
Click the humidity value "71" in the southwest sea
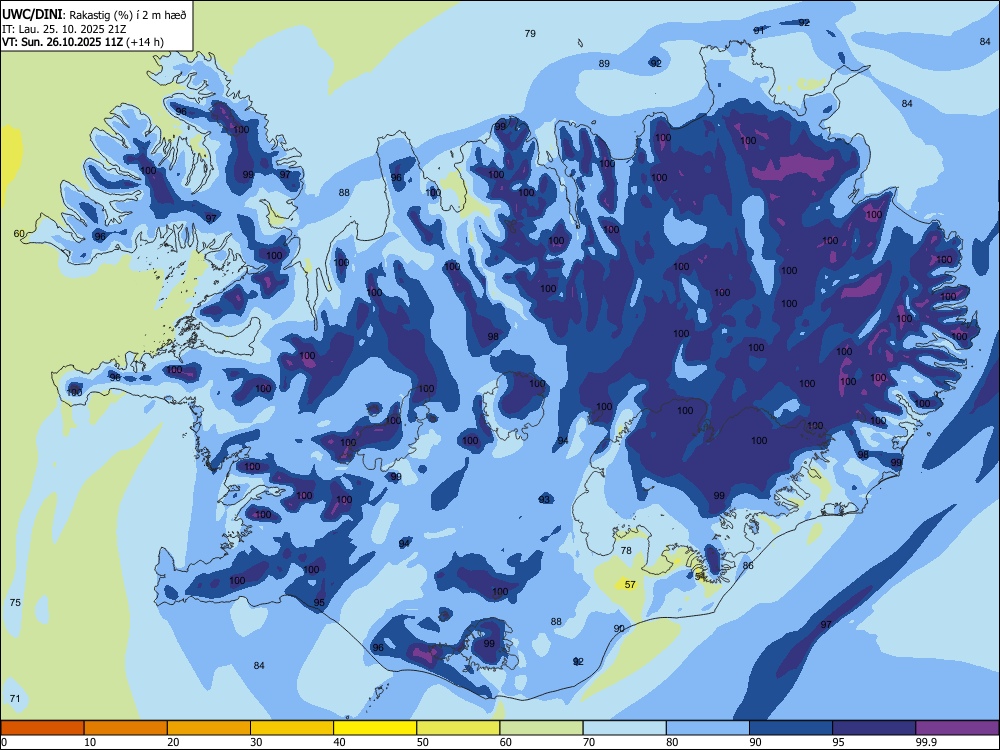click(15, 698)
